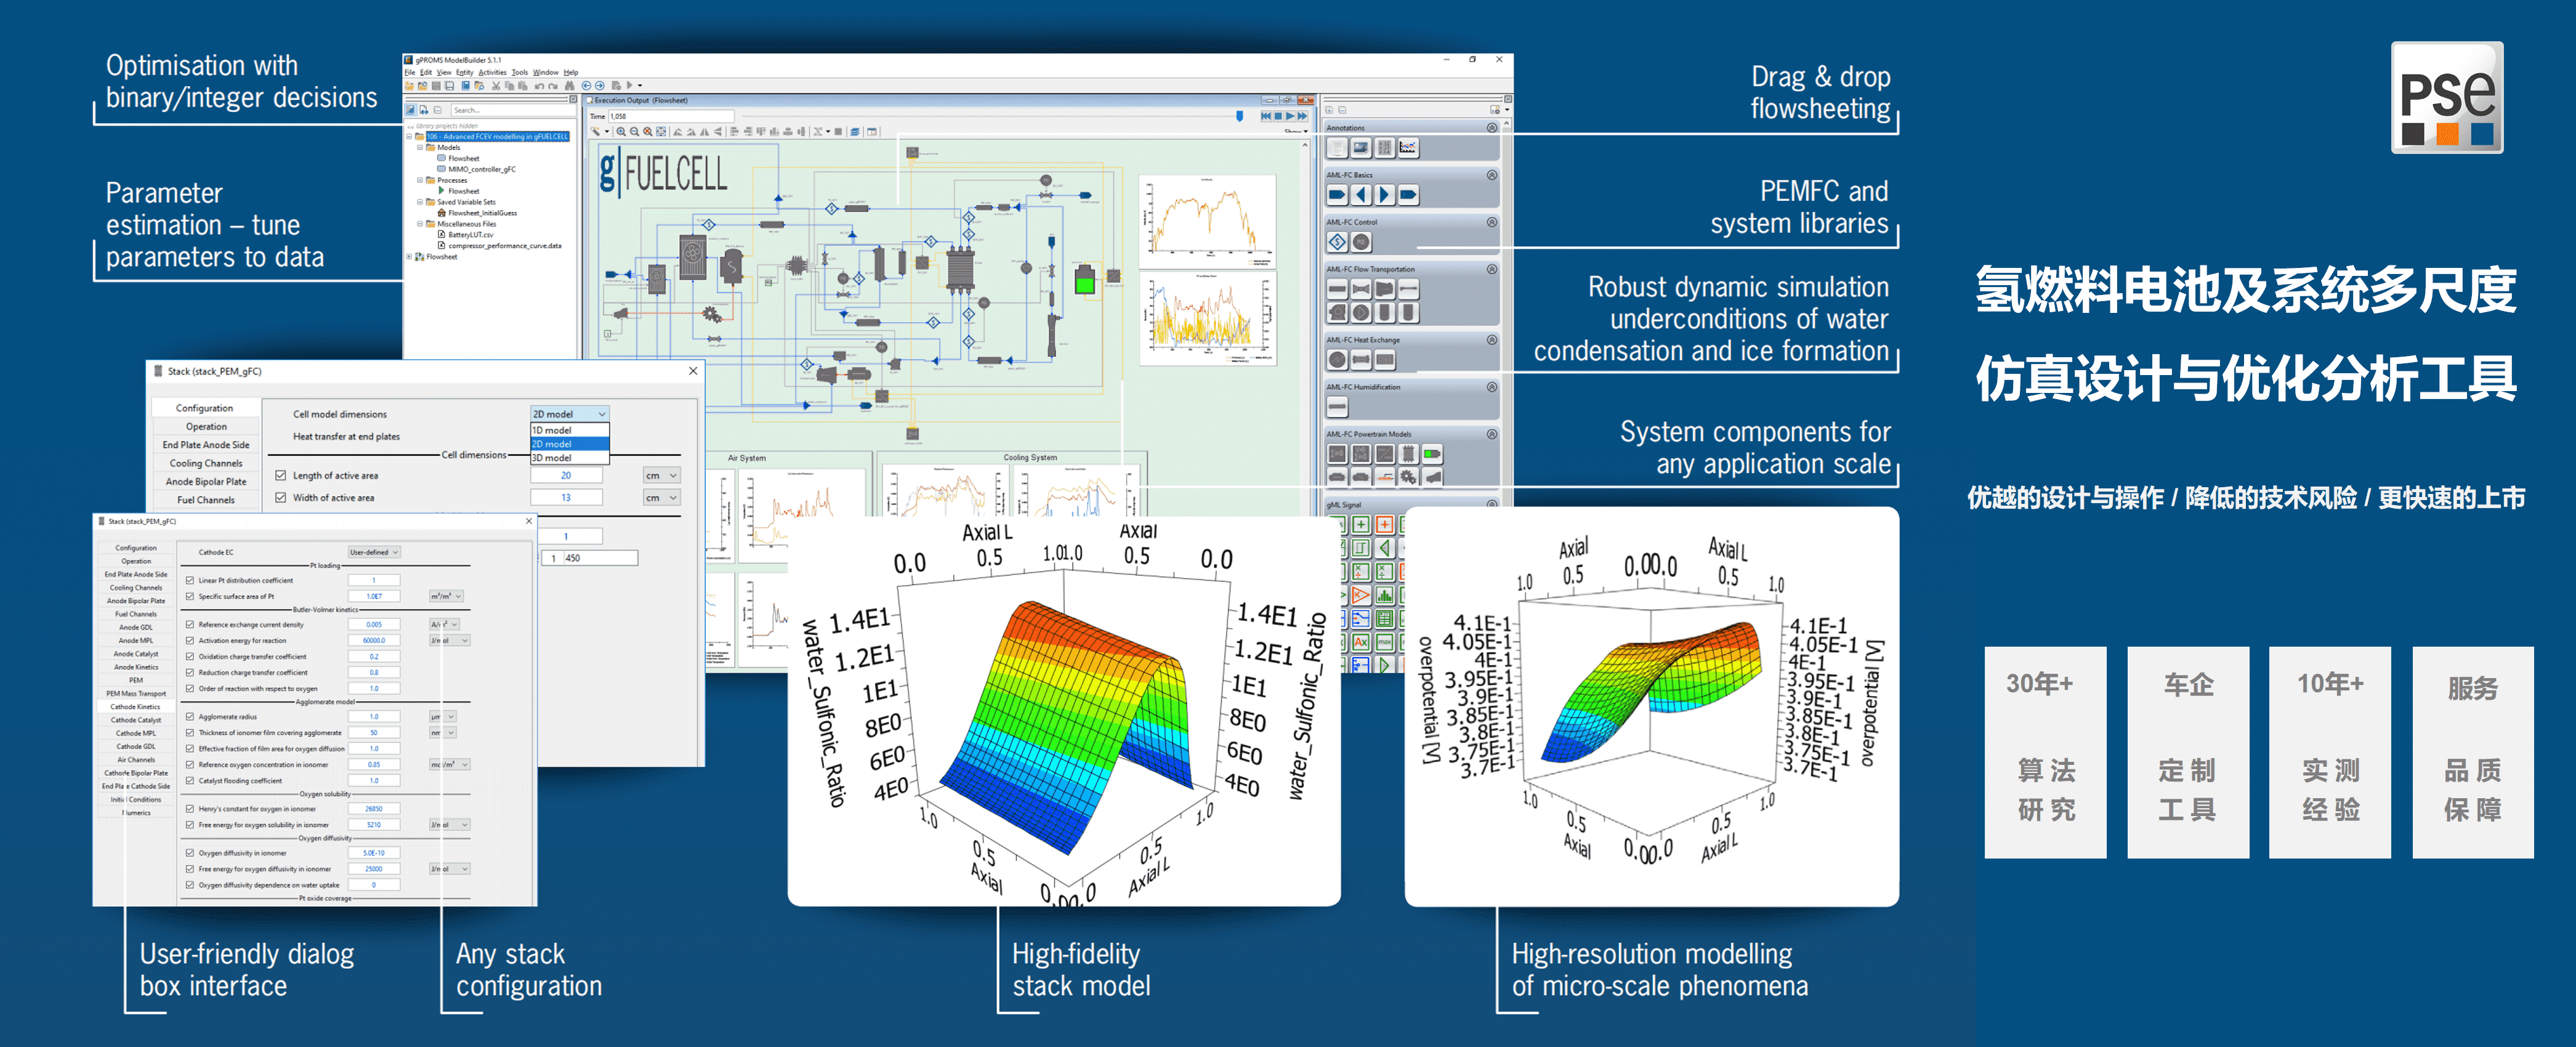This screenshot has height=1047, width=2576.
Task: Select the green battery icon in Powertrain Models
Action: [1432, 454]
